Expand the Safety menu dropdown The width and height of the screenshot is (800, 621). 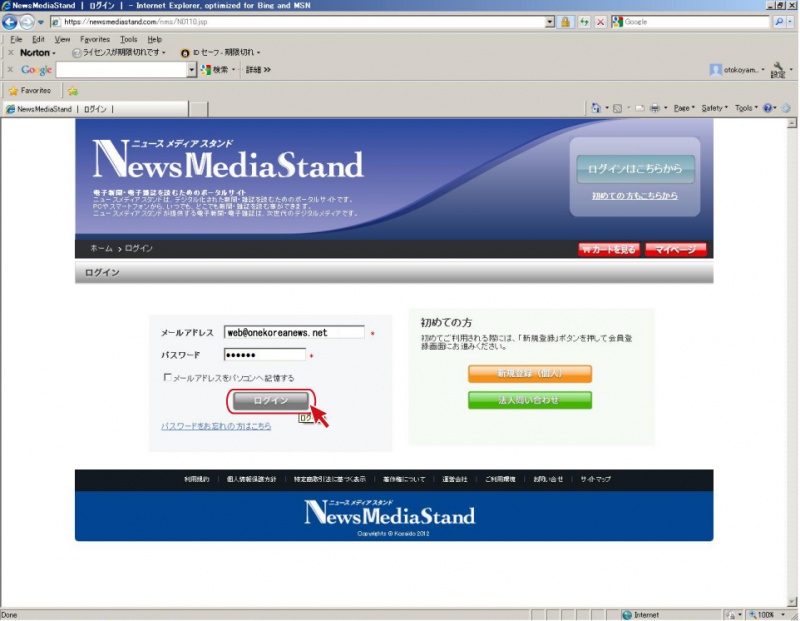point(714,108)
